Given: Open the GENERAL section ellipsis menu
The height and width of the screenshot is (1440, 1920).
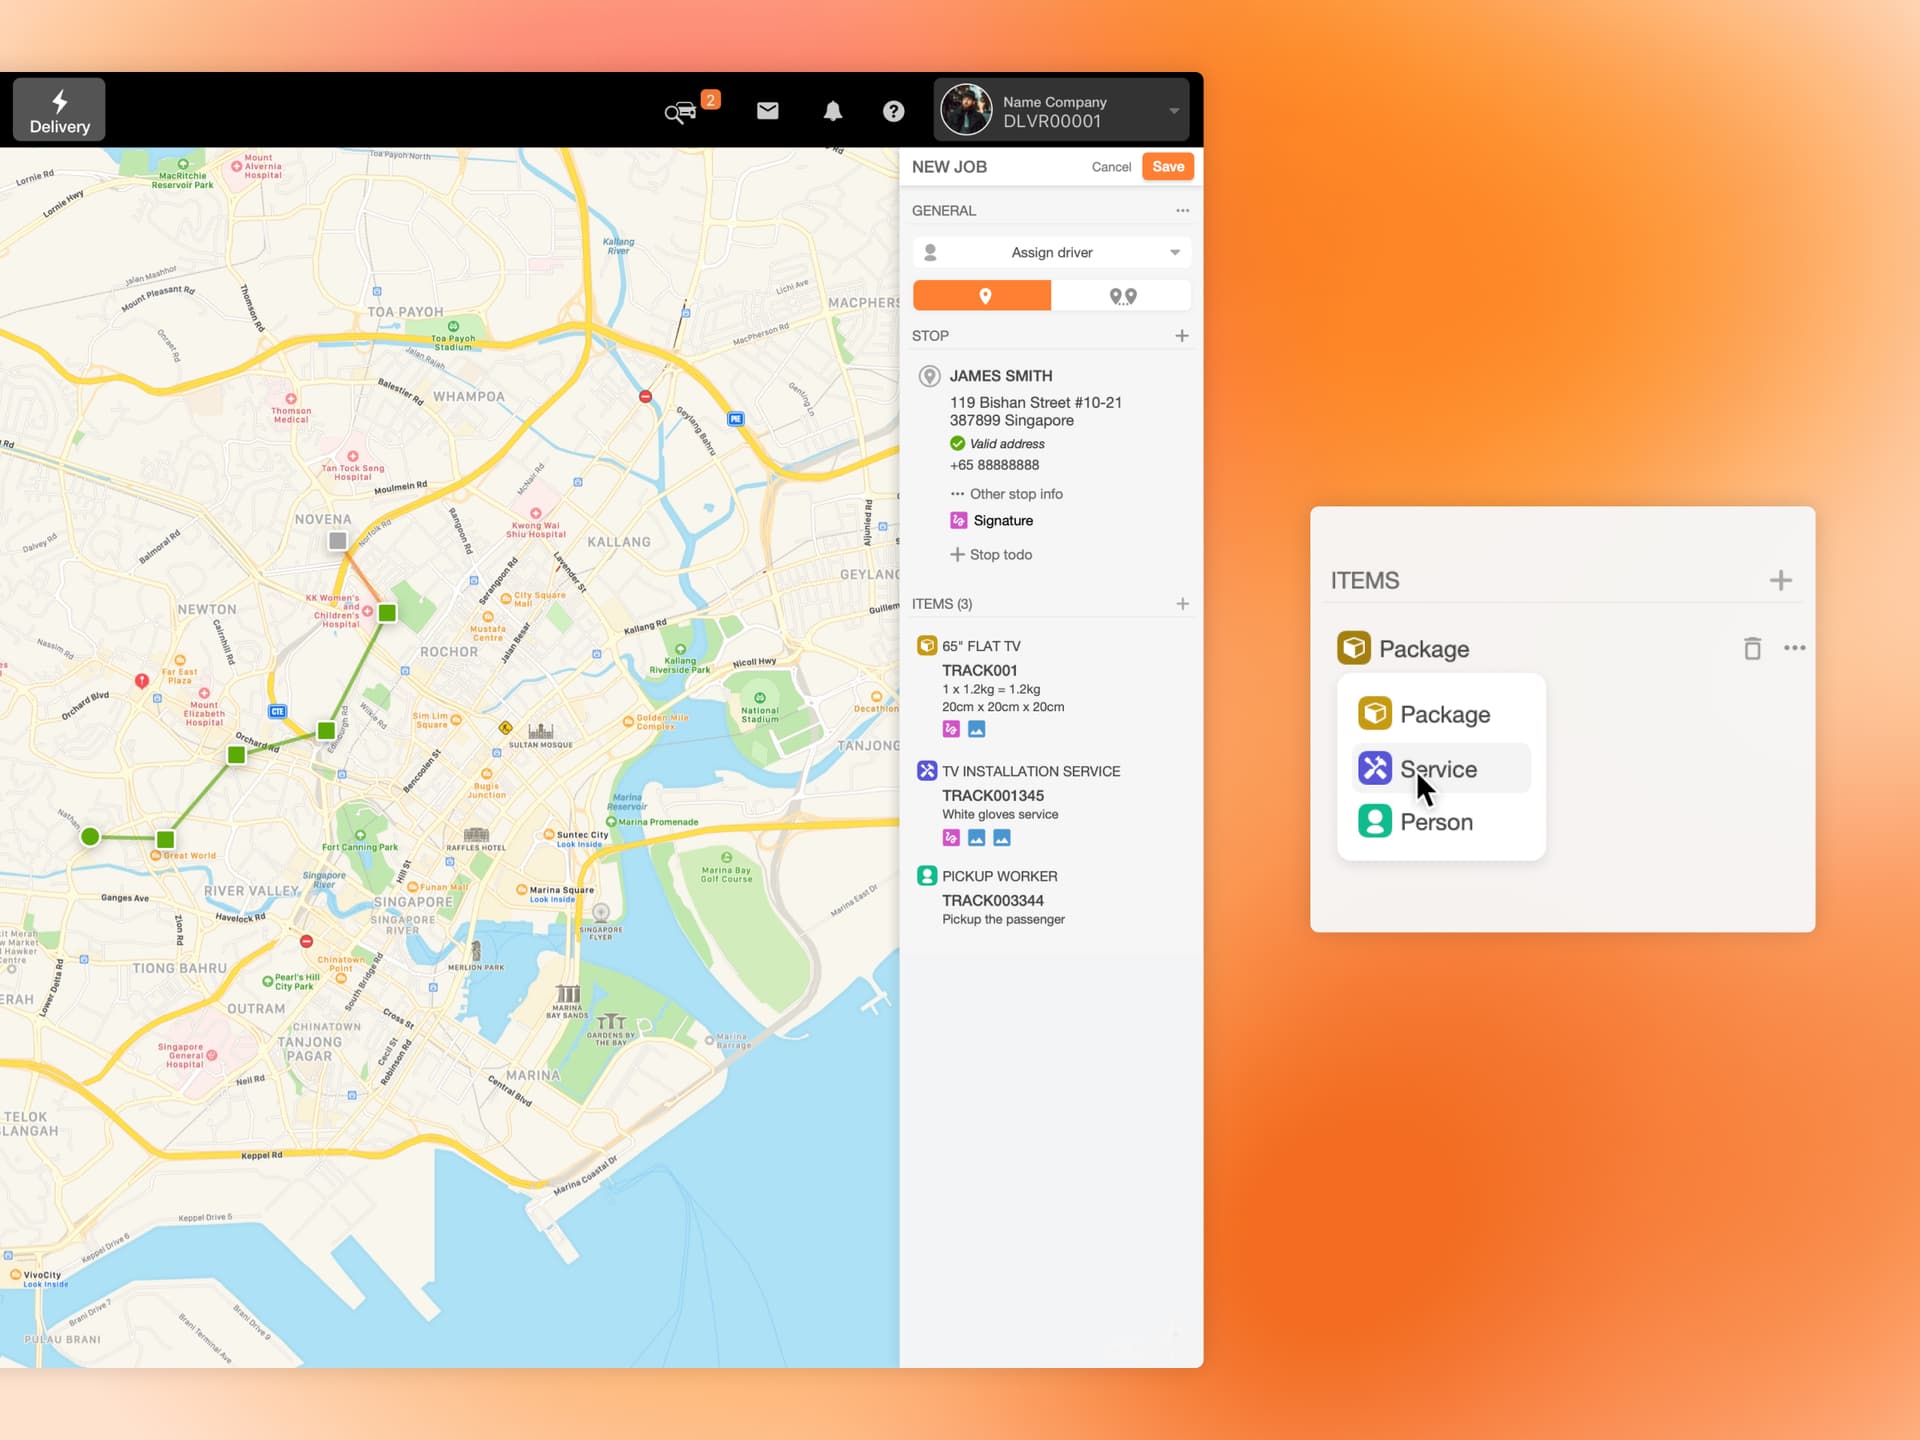Looking at the screenshot, I should [1182, 210].
